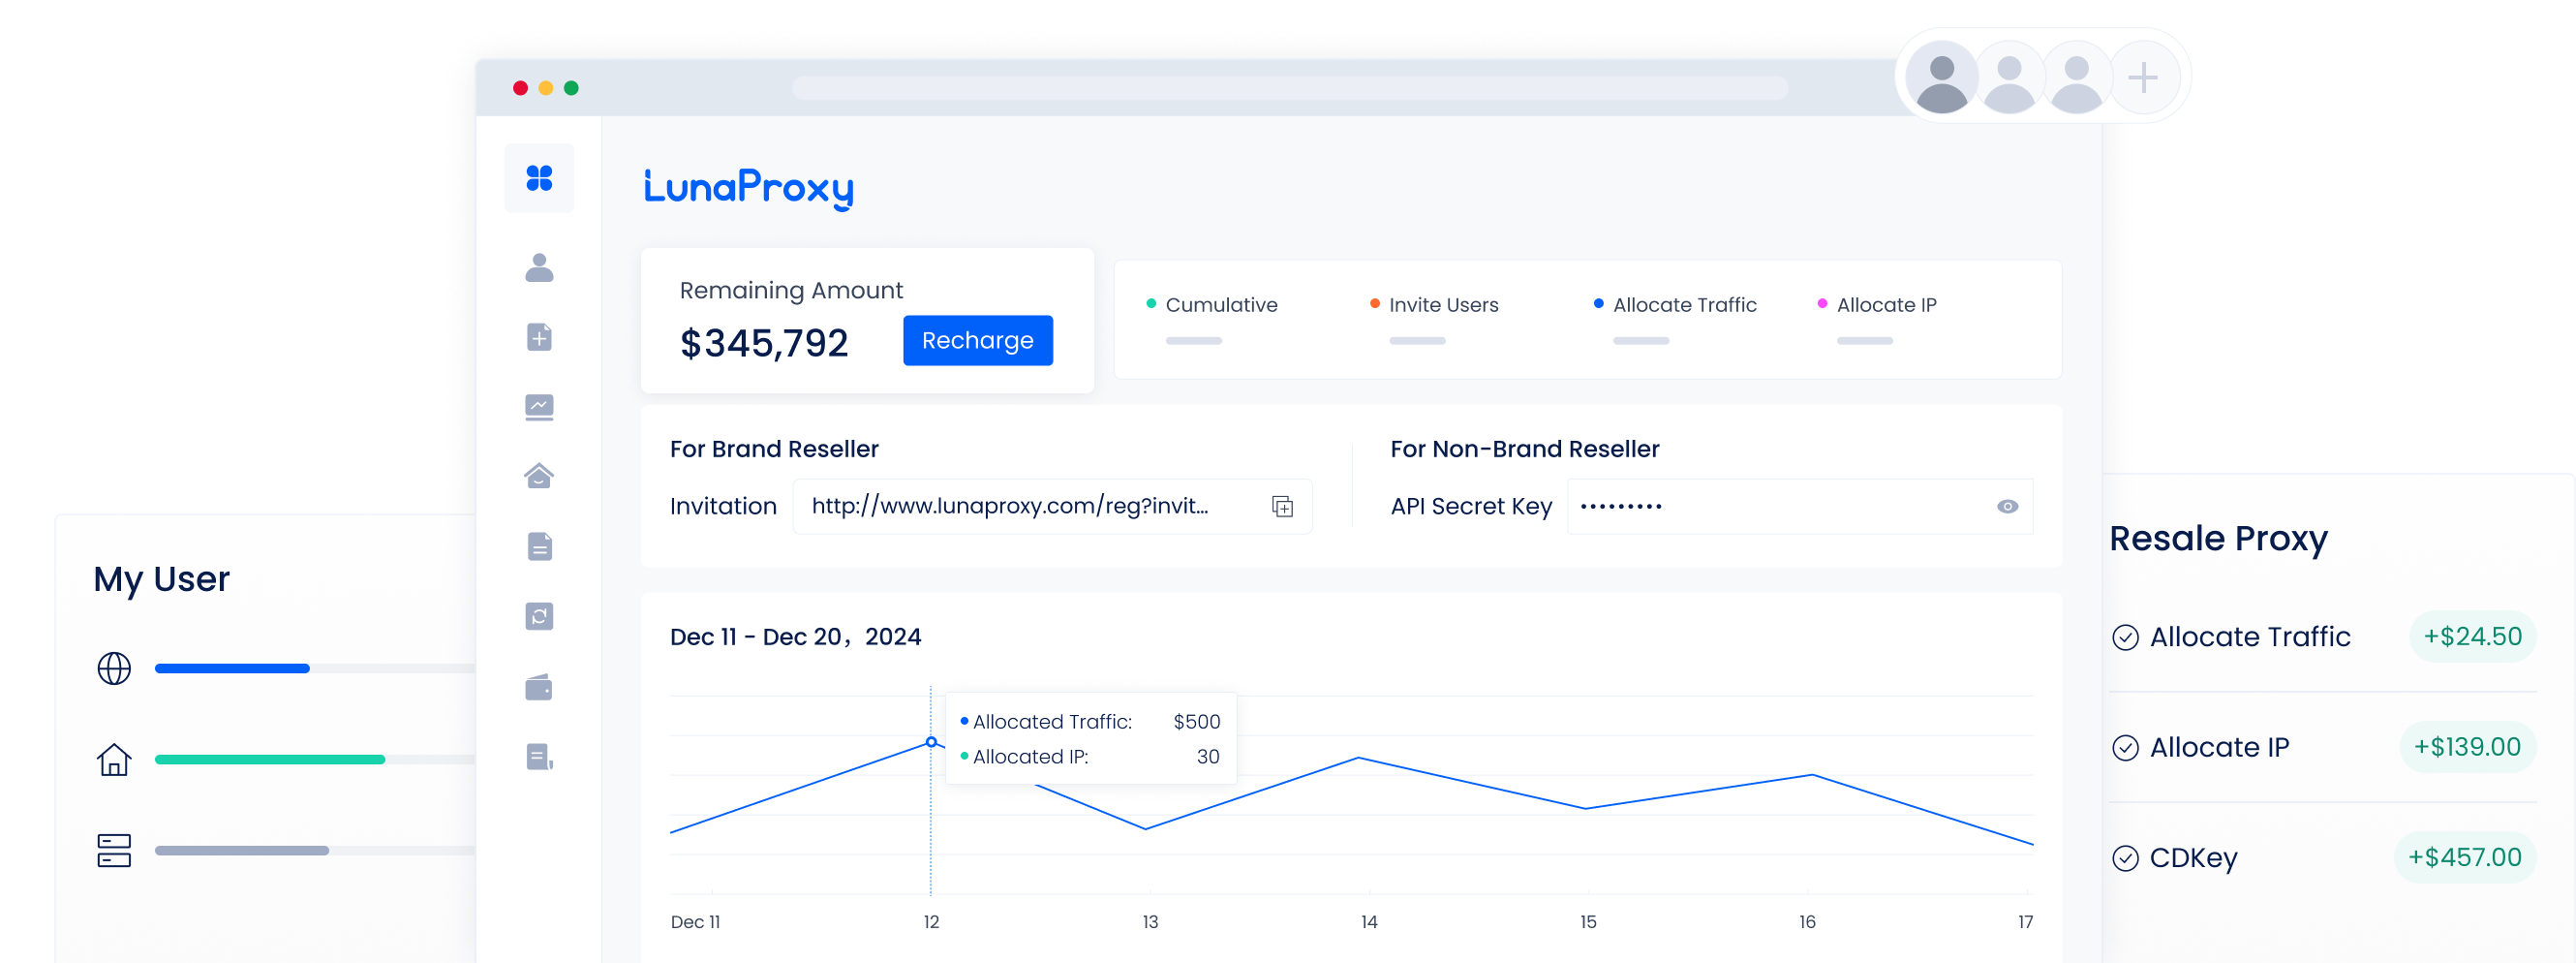
Task: Click the blue globe progress bar
Action: pyautogui.click(x=232, y=668)
